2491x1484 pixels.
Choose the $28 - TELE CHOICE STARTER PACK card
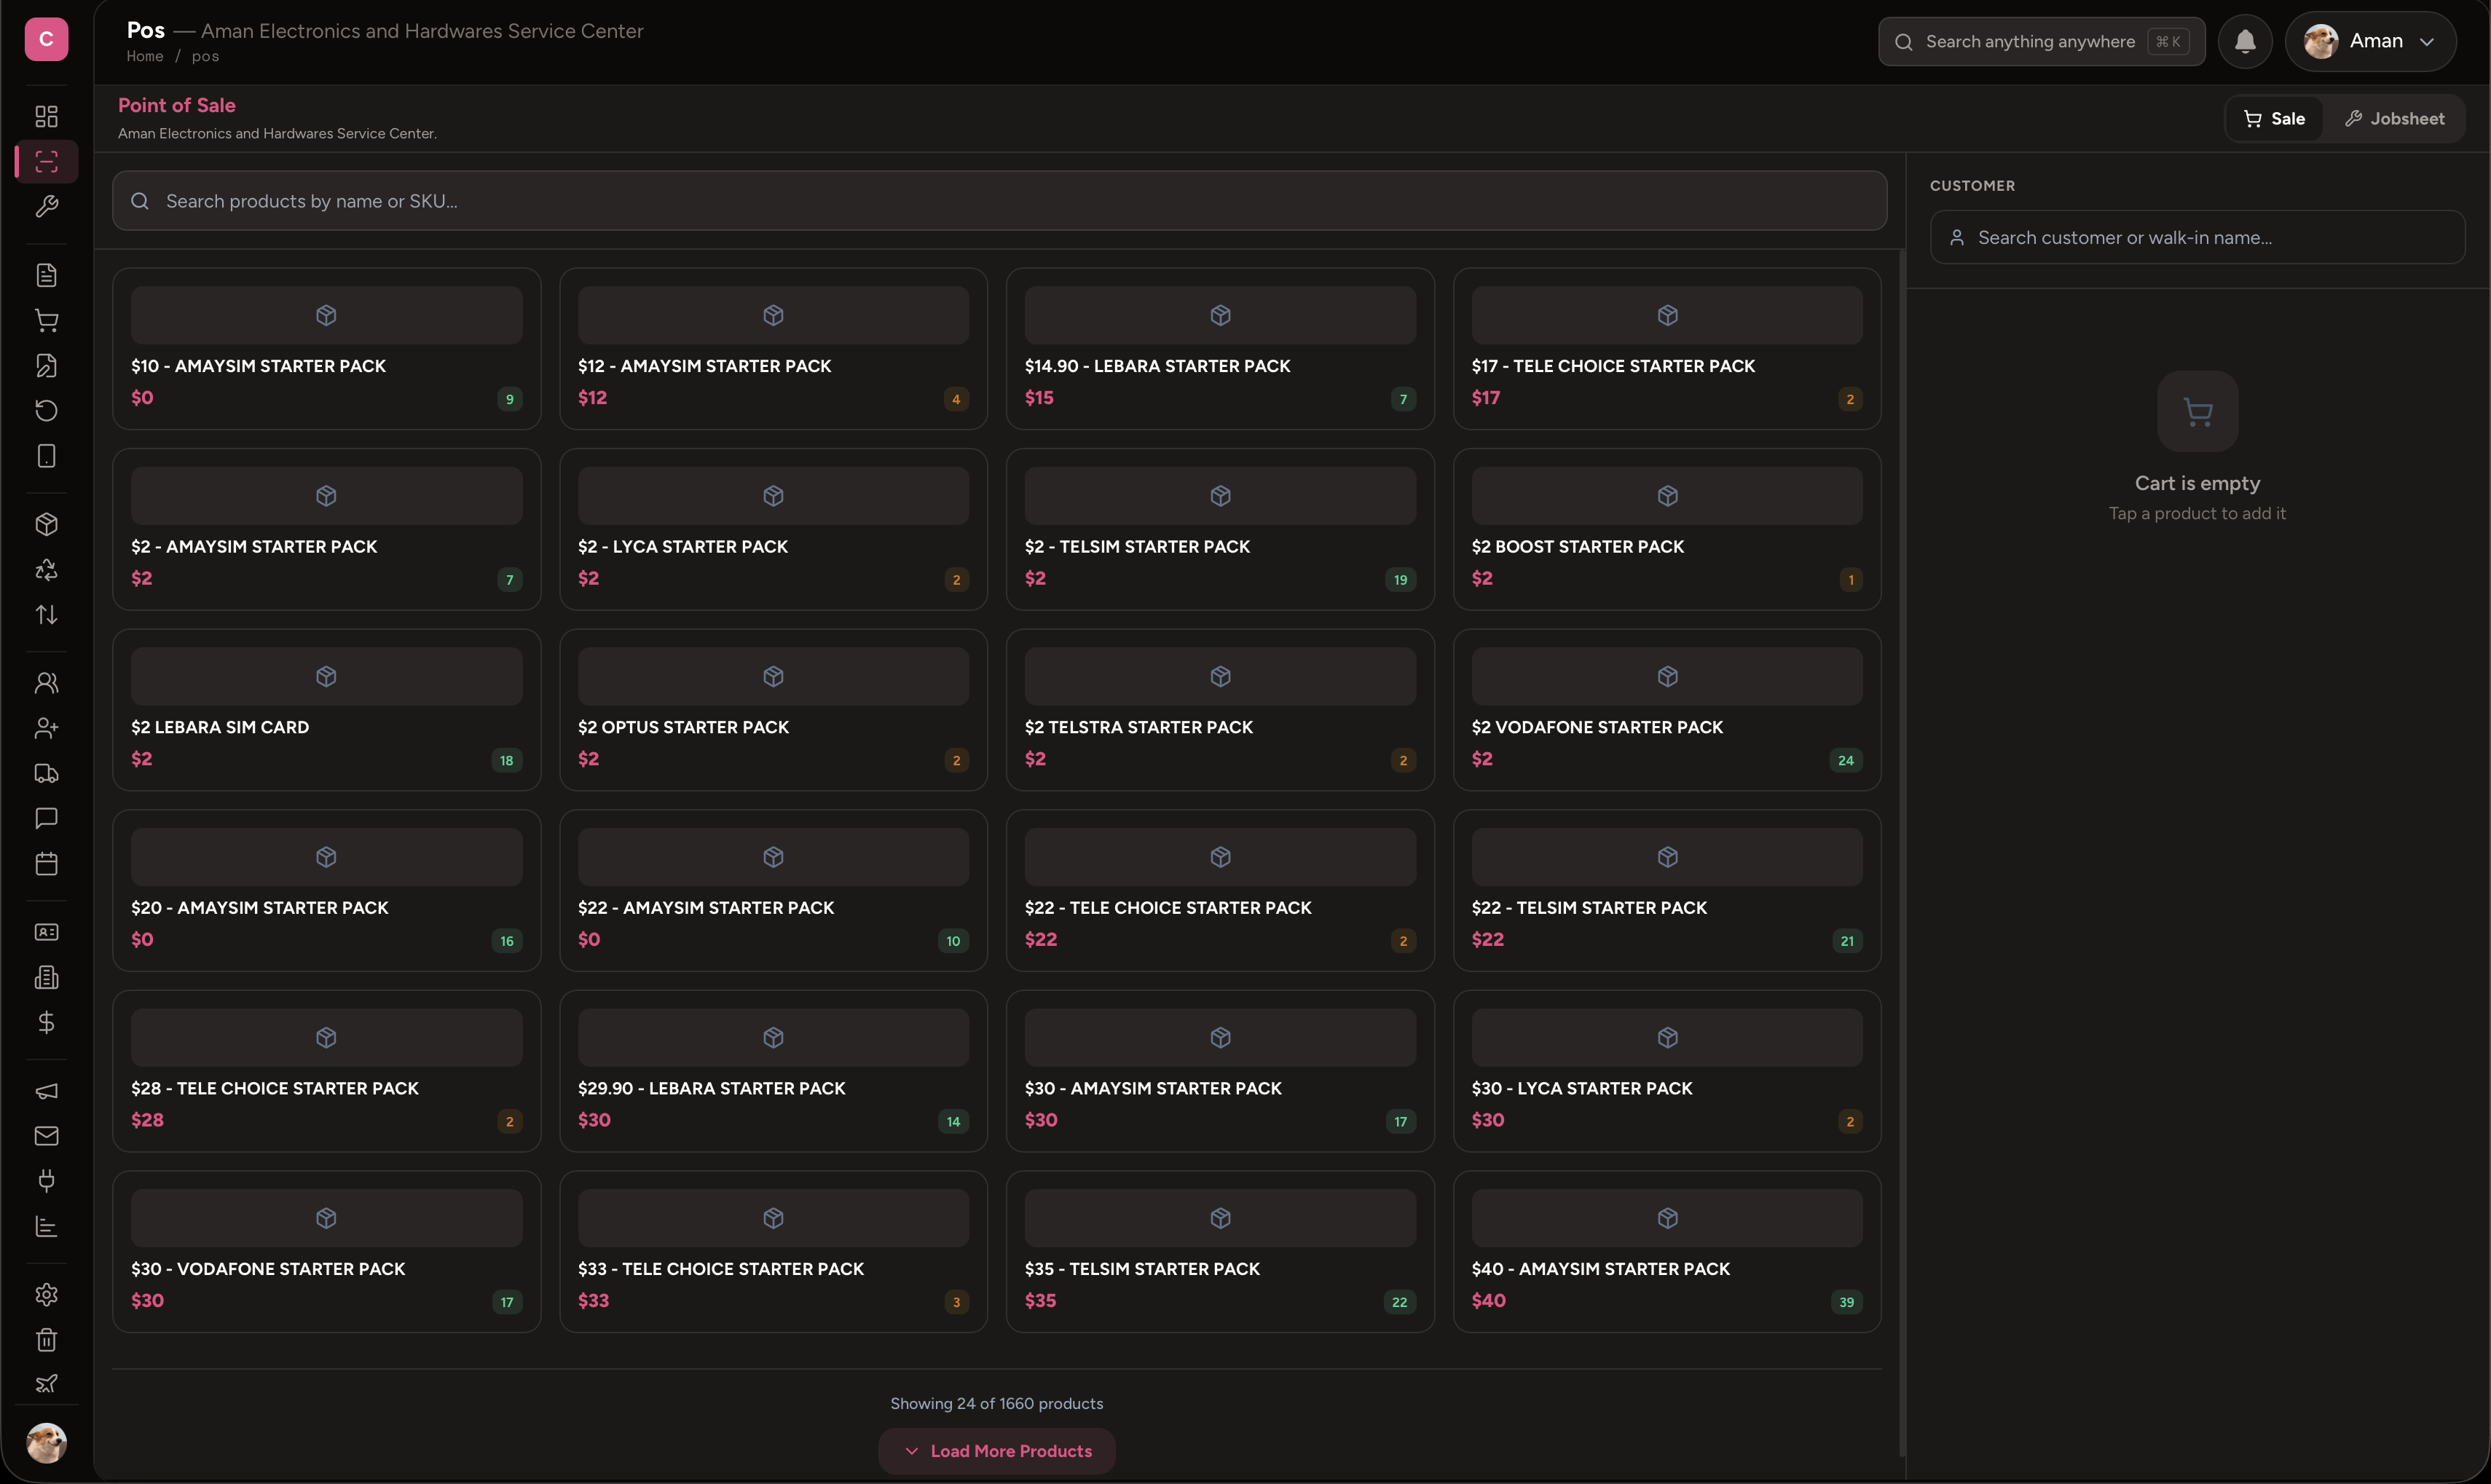point(327,1071)
